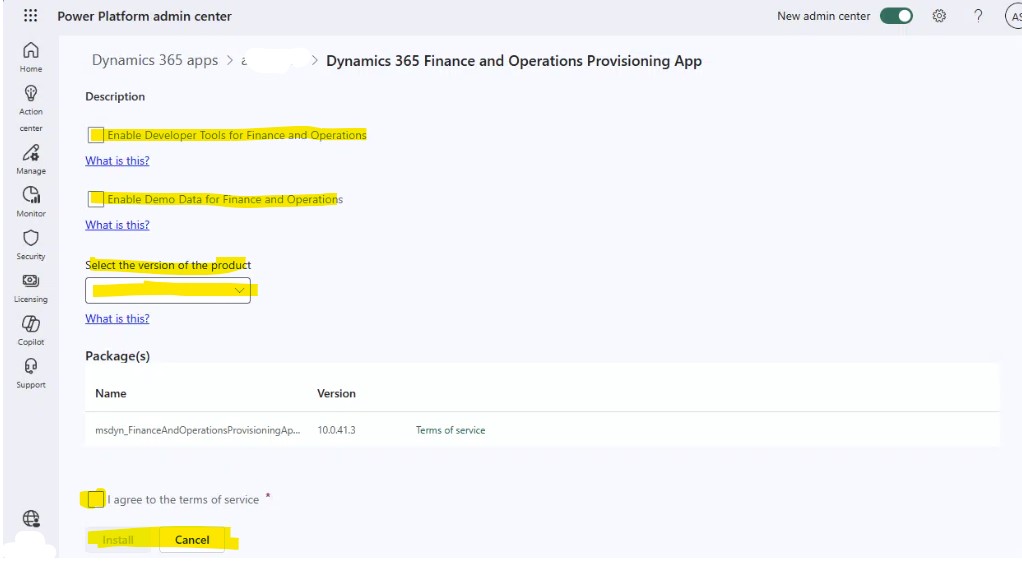Click What is this? under Developer Tools
This screenshot has width=1022, height=562.
click(x=117, y=160)
